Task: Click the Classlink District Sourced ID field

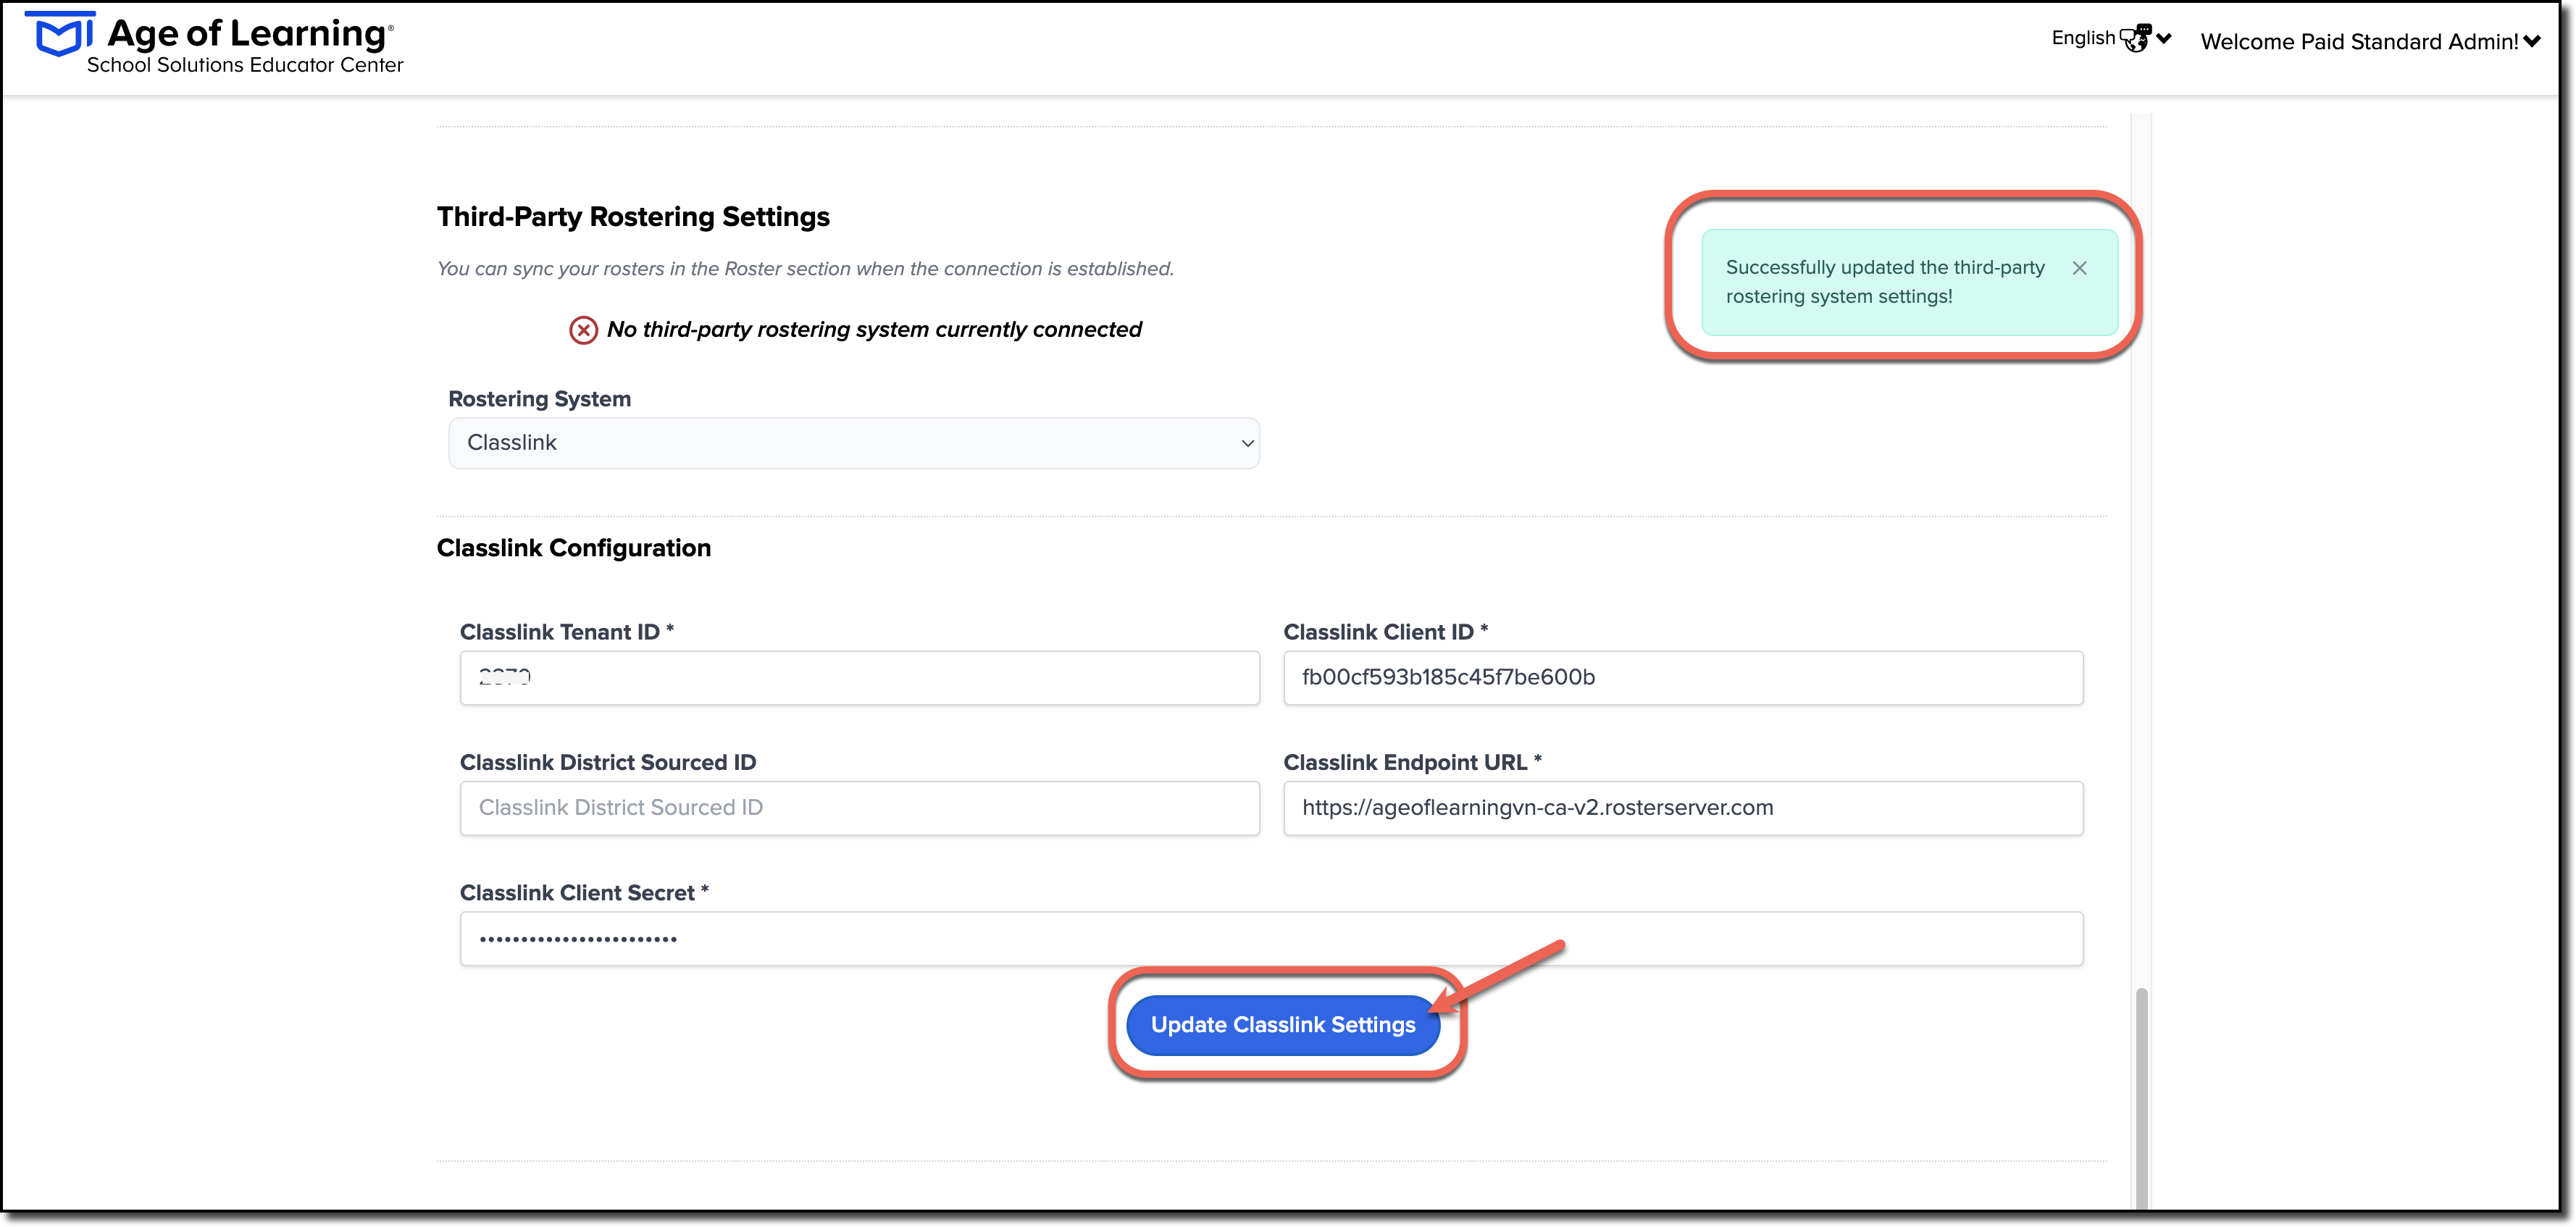Action: (859, 808)
